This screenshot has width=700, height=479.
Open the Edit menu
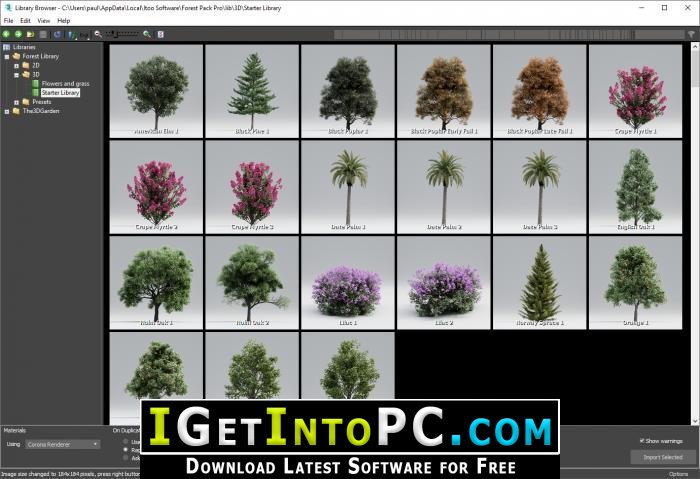coord(26,20)
